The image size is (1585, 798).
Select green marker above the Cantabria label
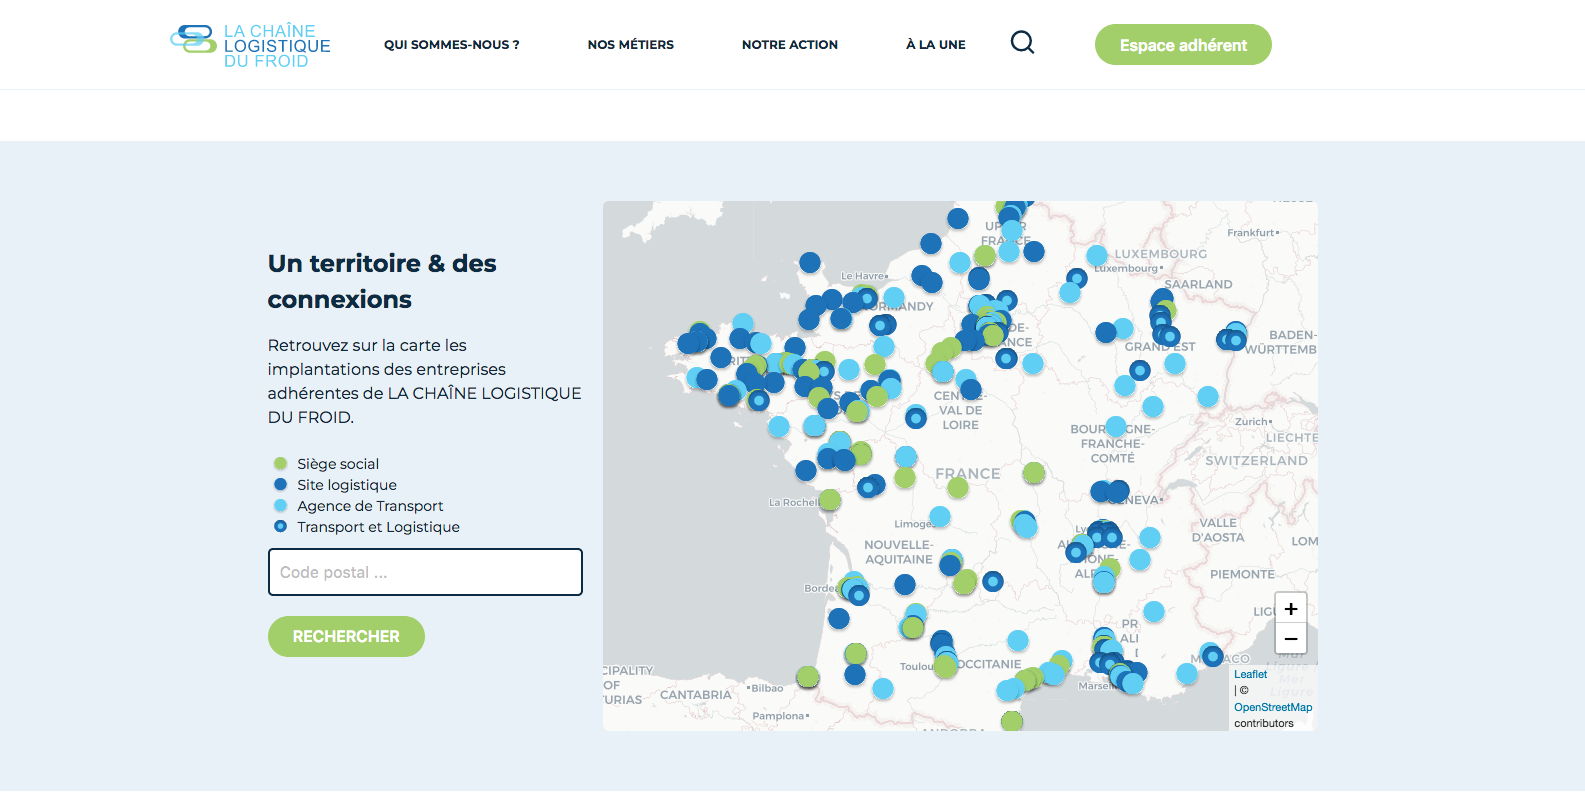click(x=808, y=677)
